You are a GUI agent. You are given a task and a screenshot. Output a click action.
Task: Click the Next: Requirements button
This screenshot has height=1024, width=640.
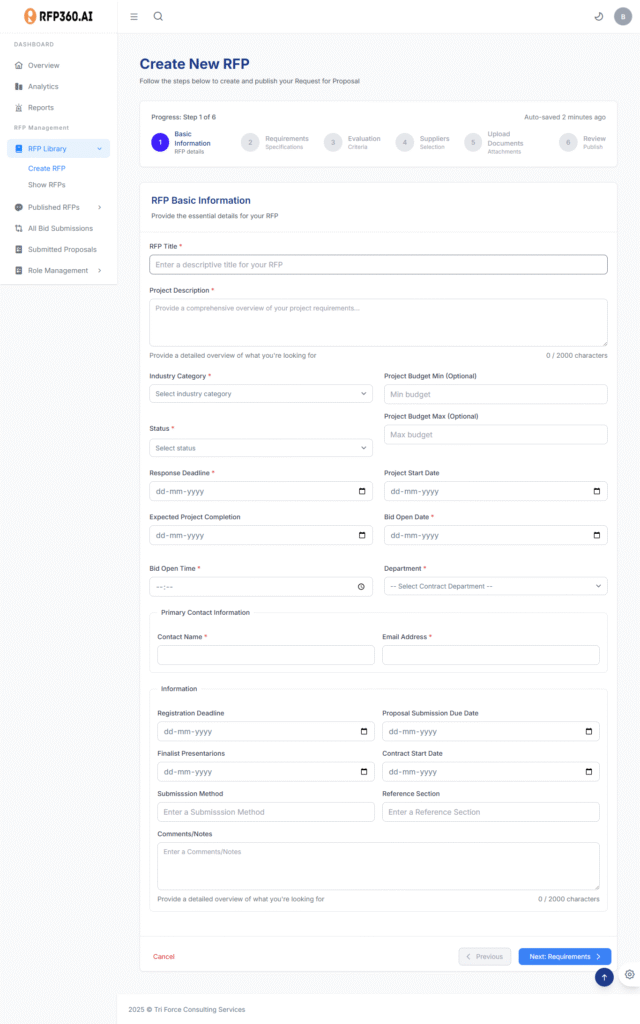click(x=564, y=956)
